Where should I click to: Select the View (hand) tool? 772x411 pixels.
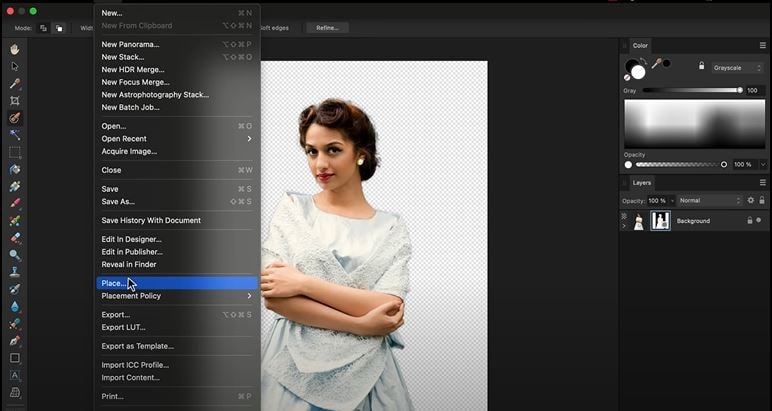pyautogui.click(x=15, y=49)
